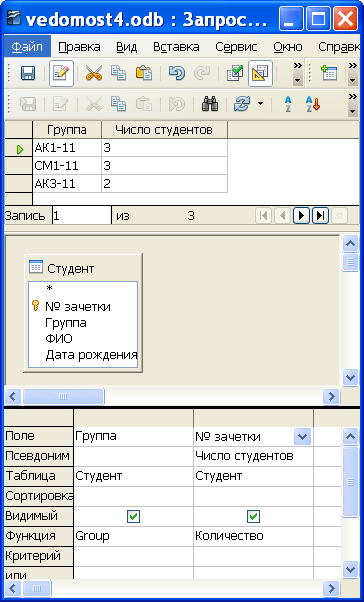Image resolution: width=364 pixels, height=602 pixels.
Task: Click the count cell showing 2
Action: pyautogui.click(x=165, y=184)
